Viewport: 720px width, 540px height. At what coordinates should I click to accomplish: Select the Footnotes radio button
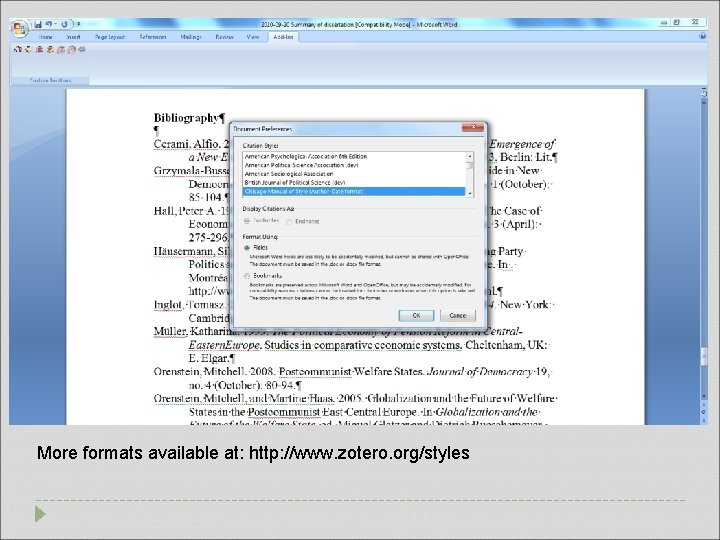(x=247, y=221)
